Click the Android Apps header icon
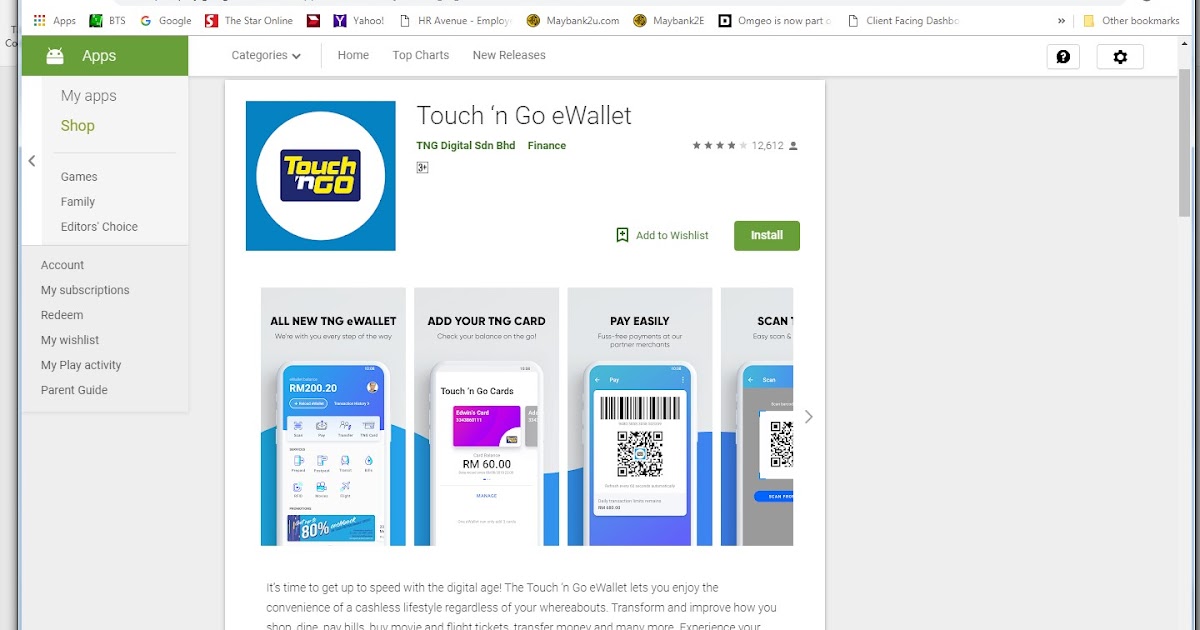Screen dimensions: 1200x630 pos(55,56)
